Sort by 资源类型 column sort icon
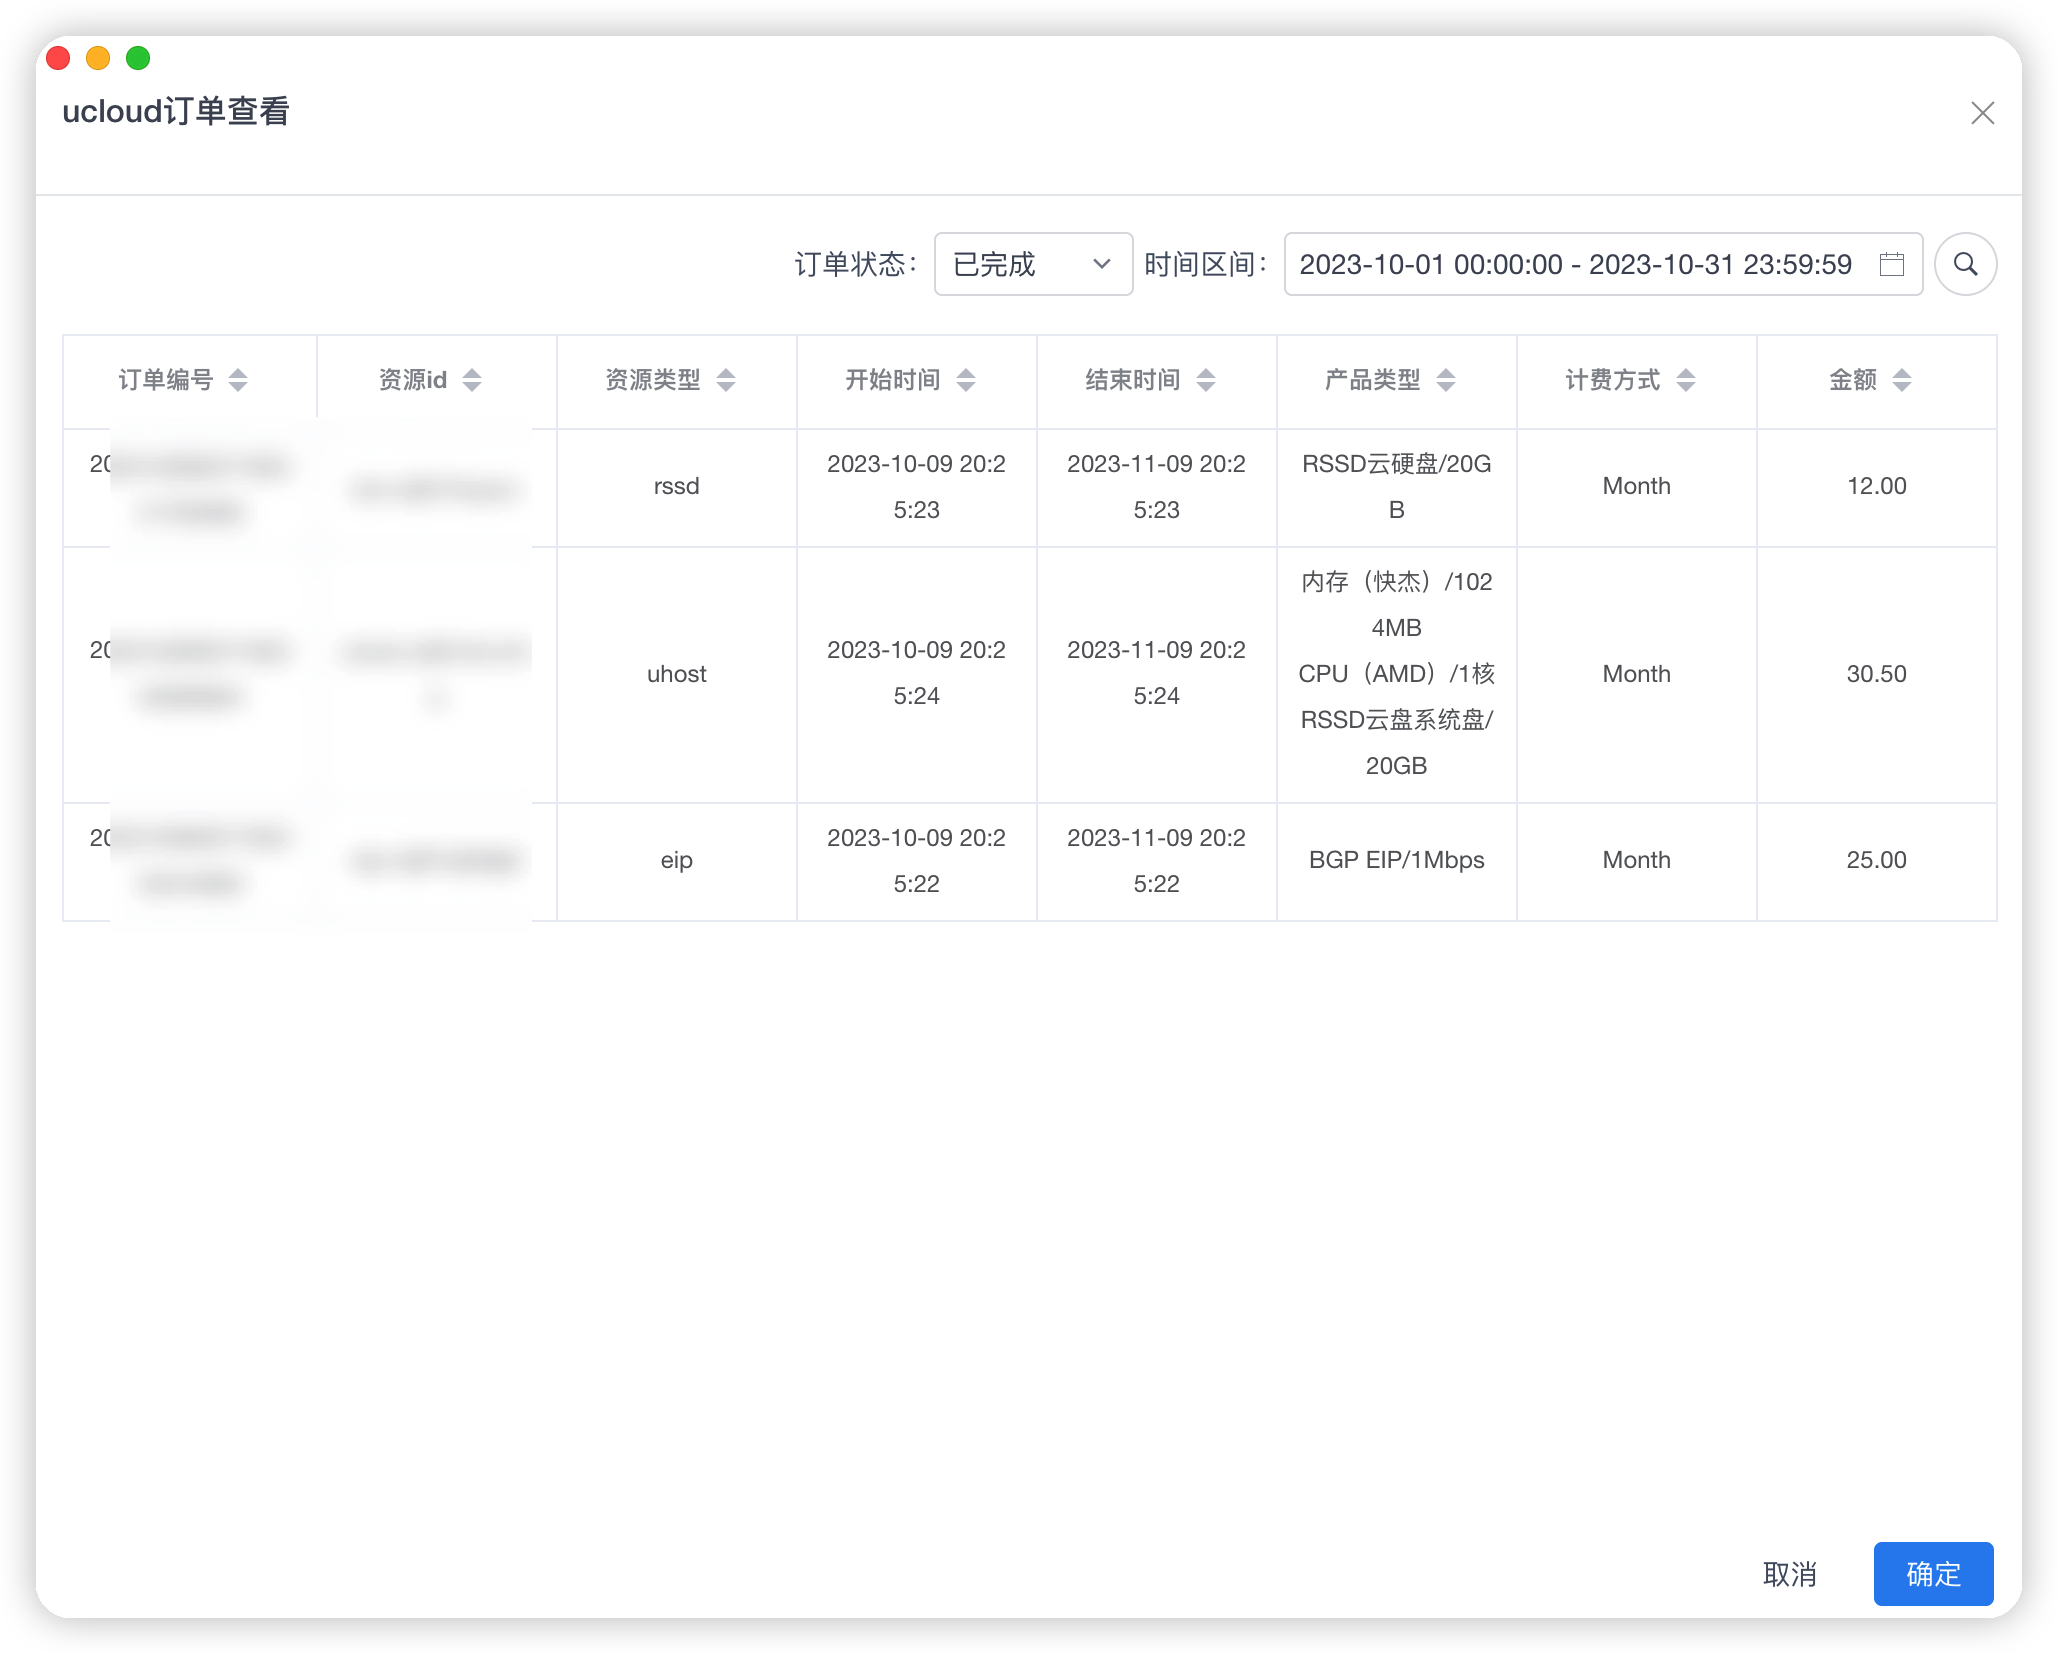The width and height of the screenshot is (2058, 1654). click(726, 380)
